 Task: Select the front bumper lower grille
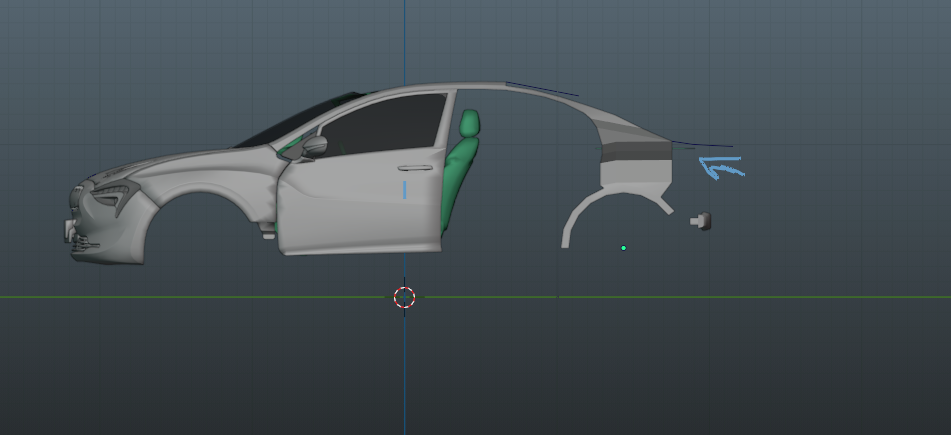[x=85, y=244]
